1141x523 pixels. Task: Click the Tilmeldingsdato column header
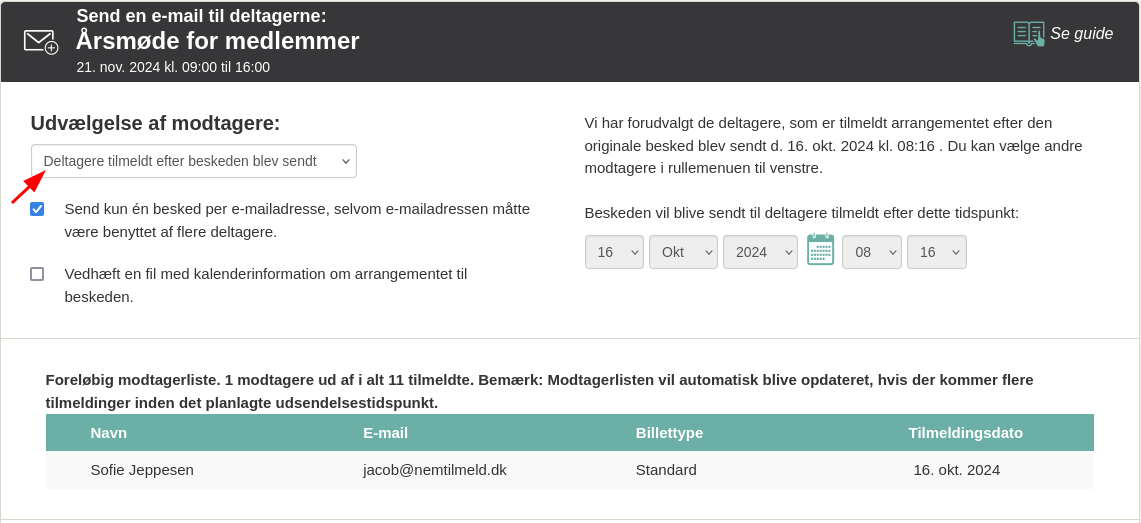966,433
